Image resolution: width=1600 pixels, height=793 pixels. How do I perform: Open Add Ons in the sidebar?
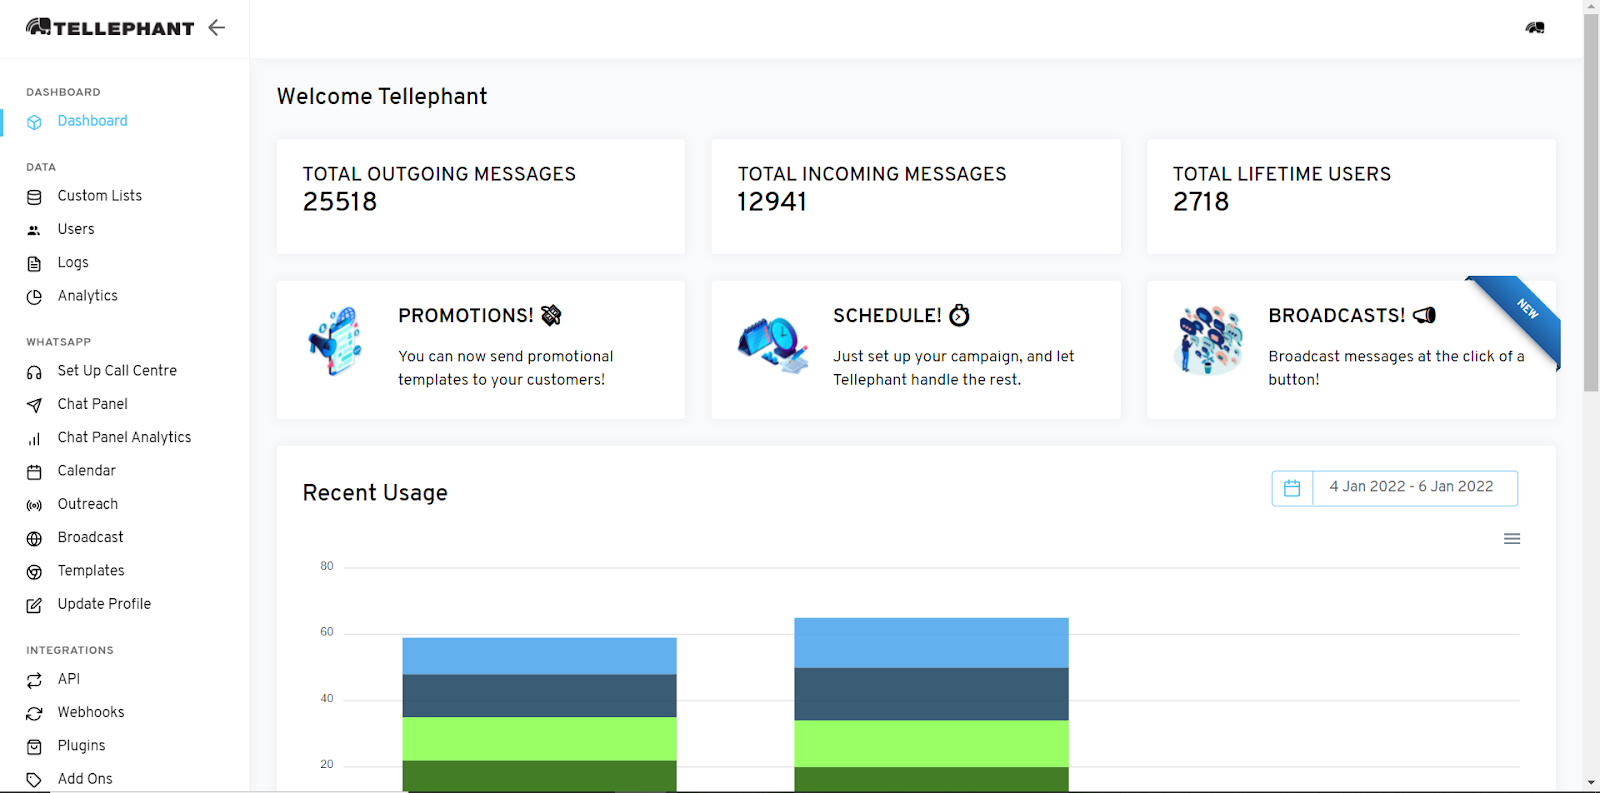coord(85,779)
